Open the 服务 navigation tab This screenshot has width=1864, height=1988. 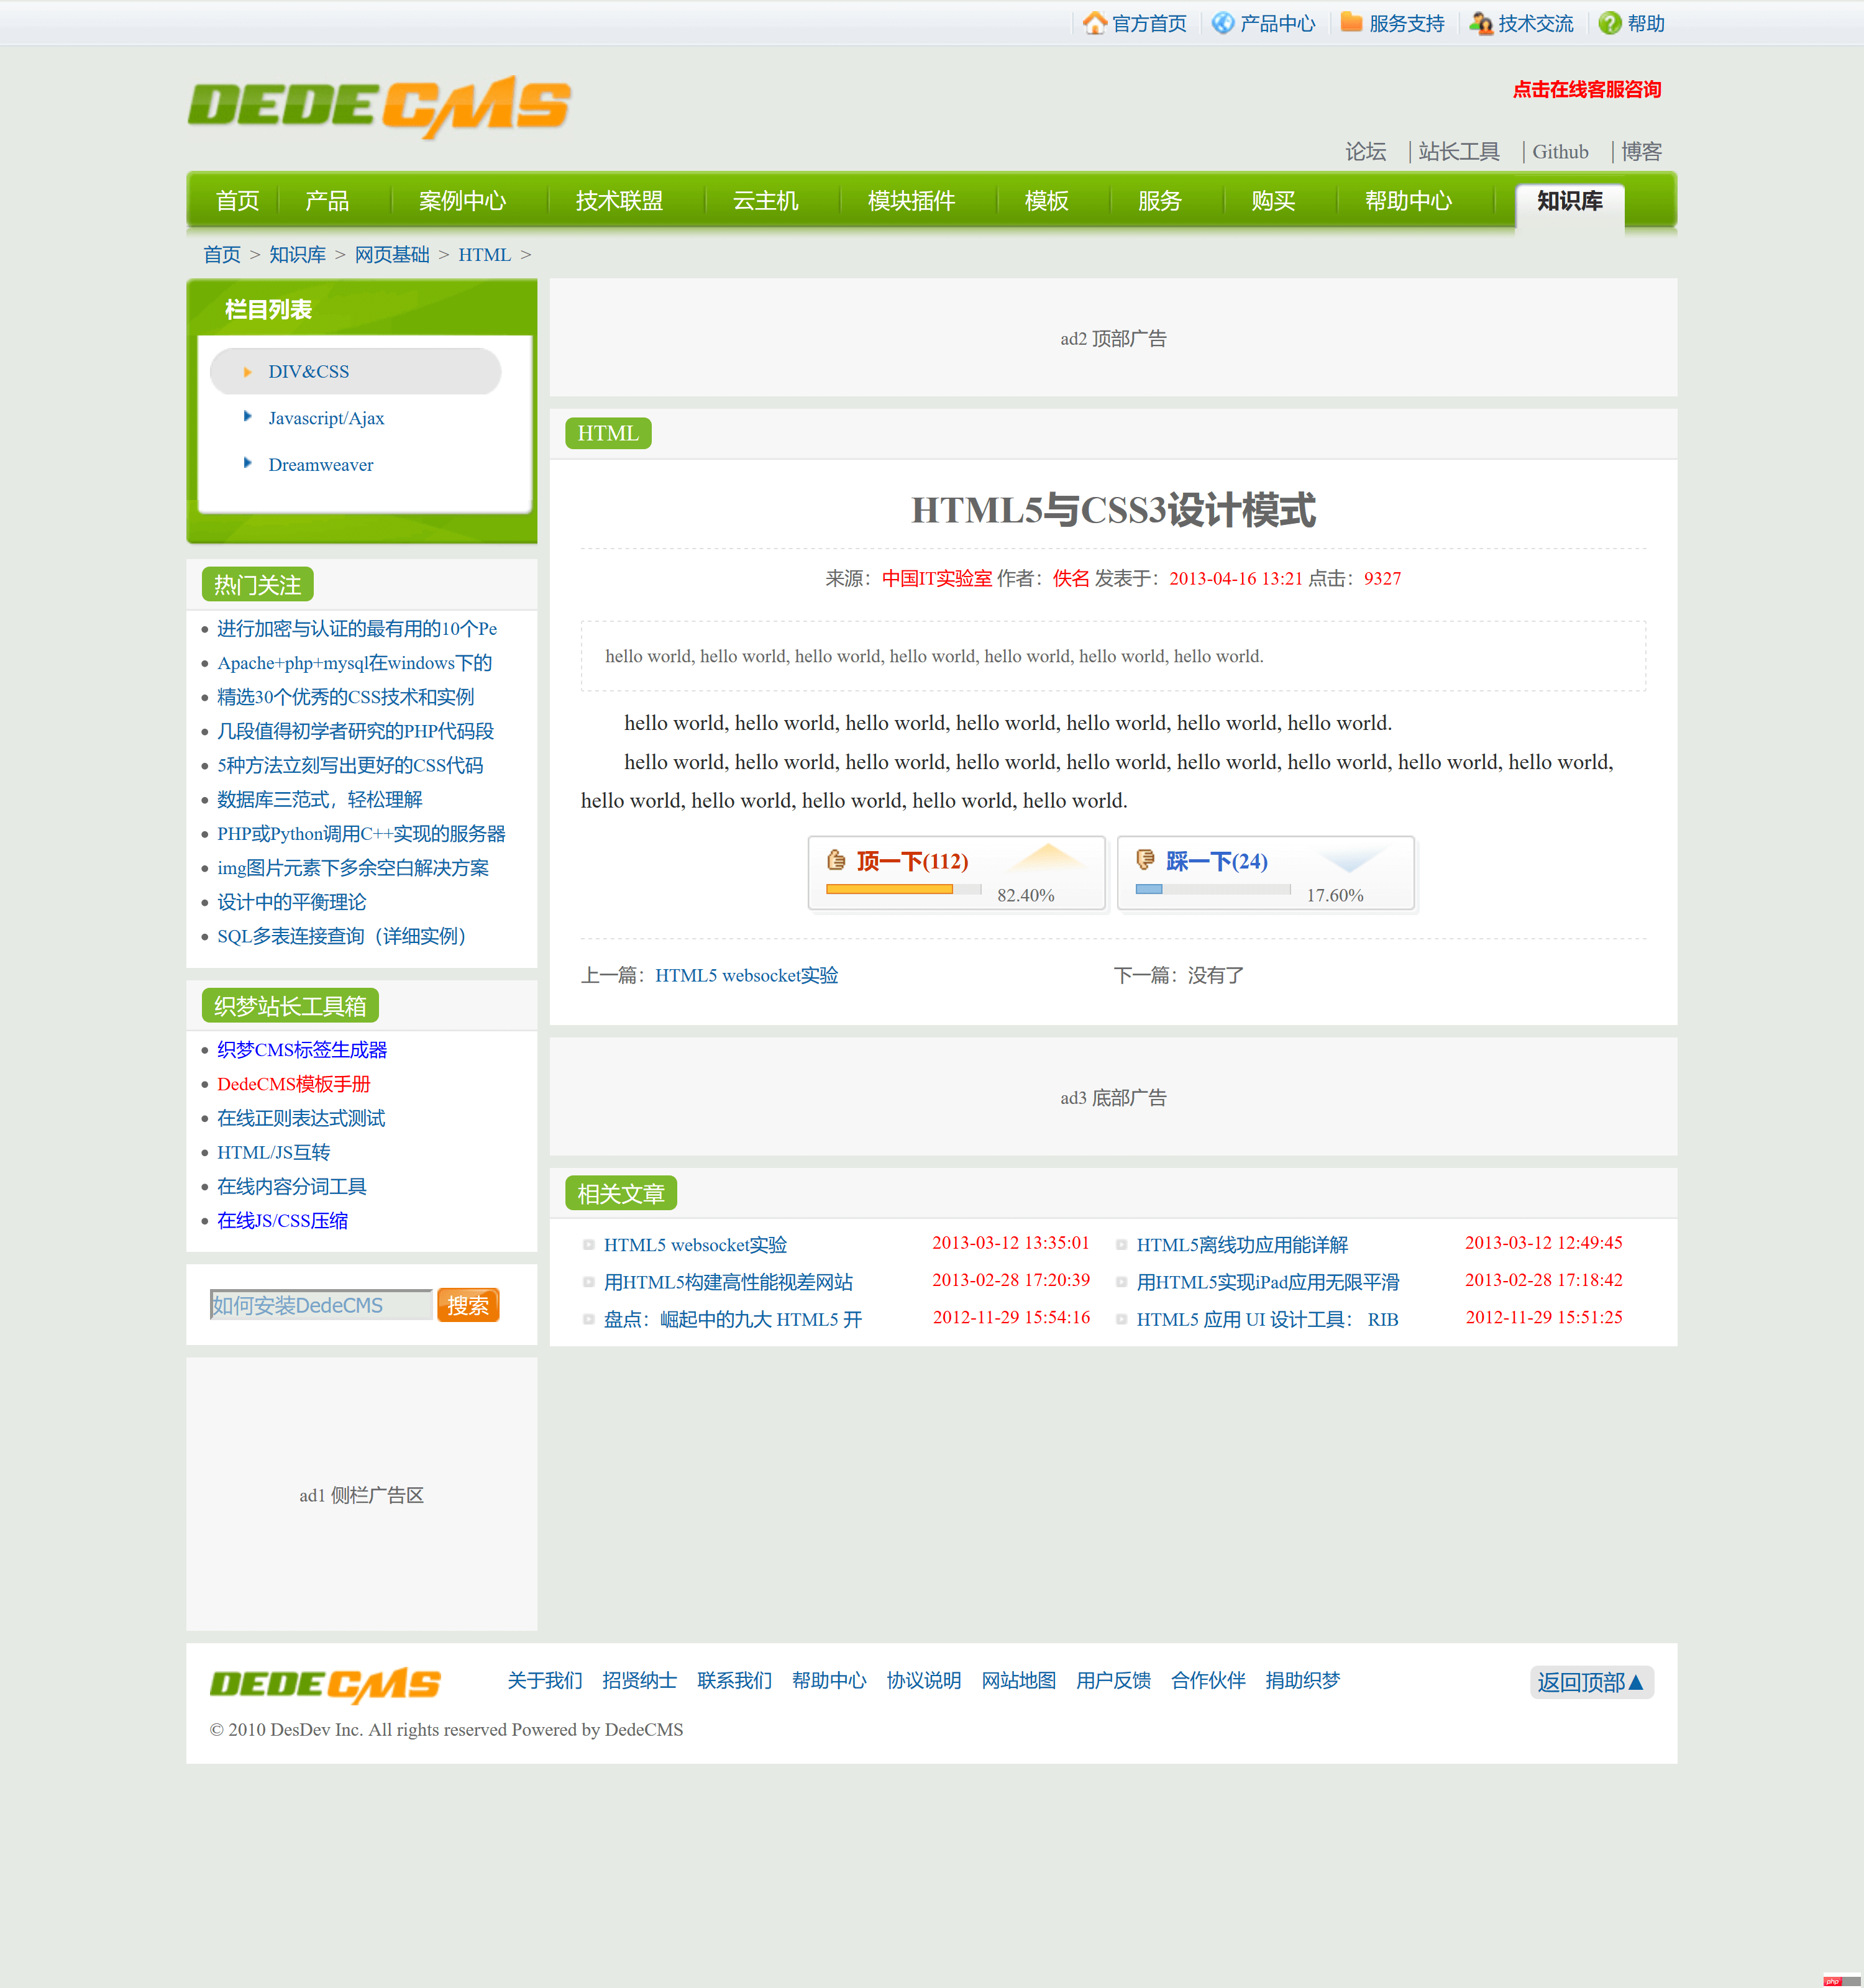[x=1159, y=201]
